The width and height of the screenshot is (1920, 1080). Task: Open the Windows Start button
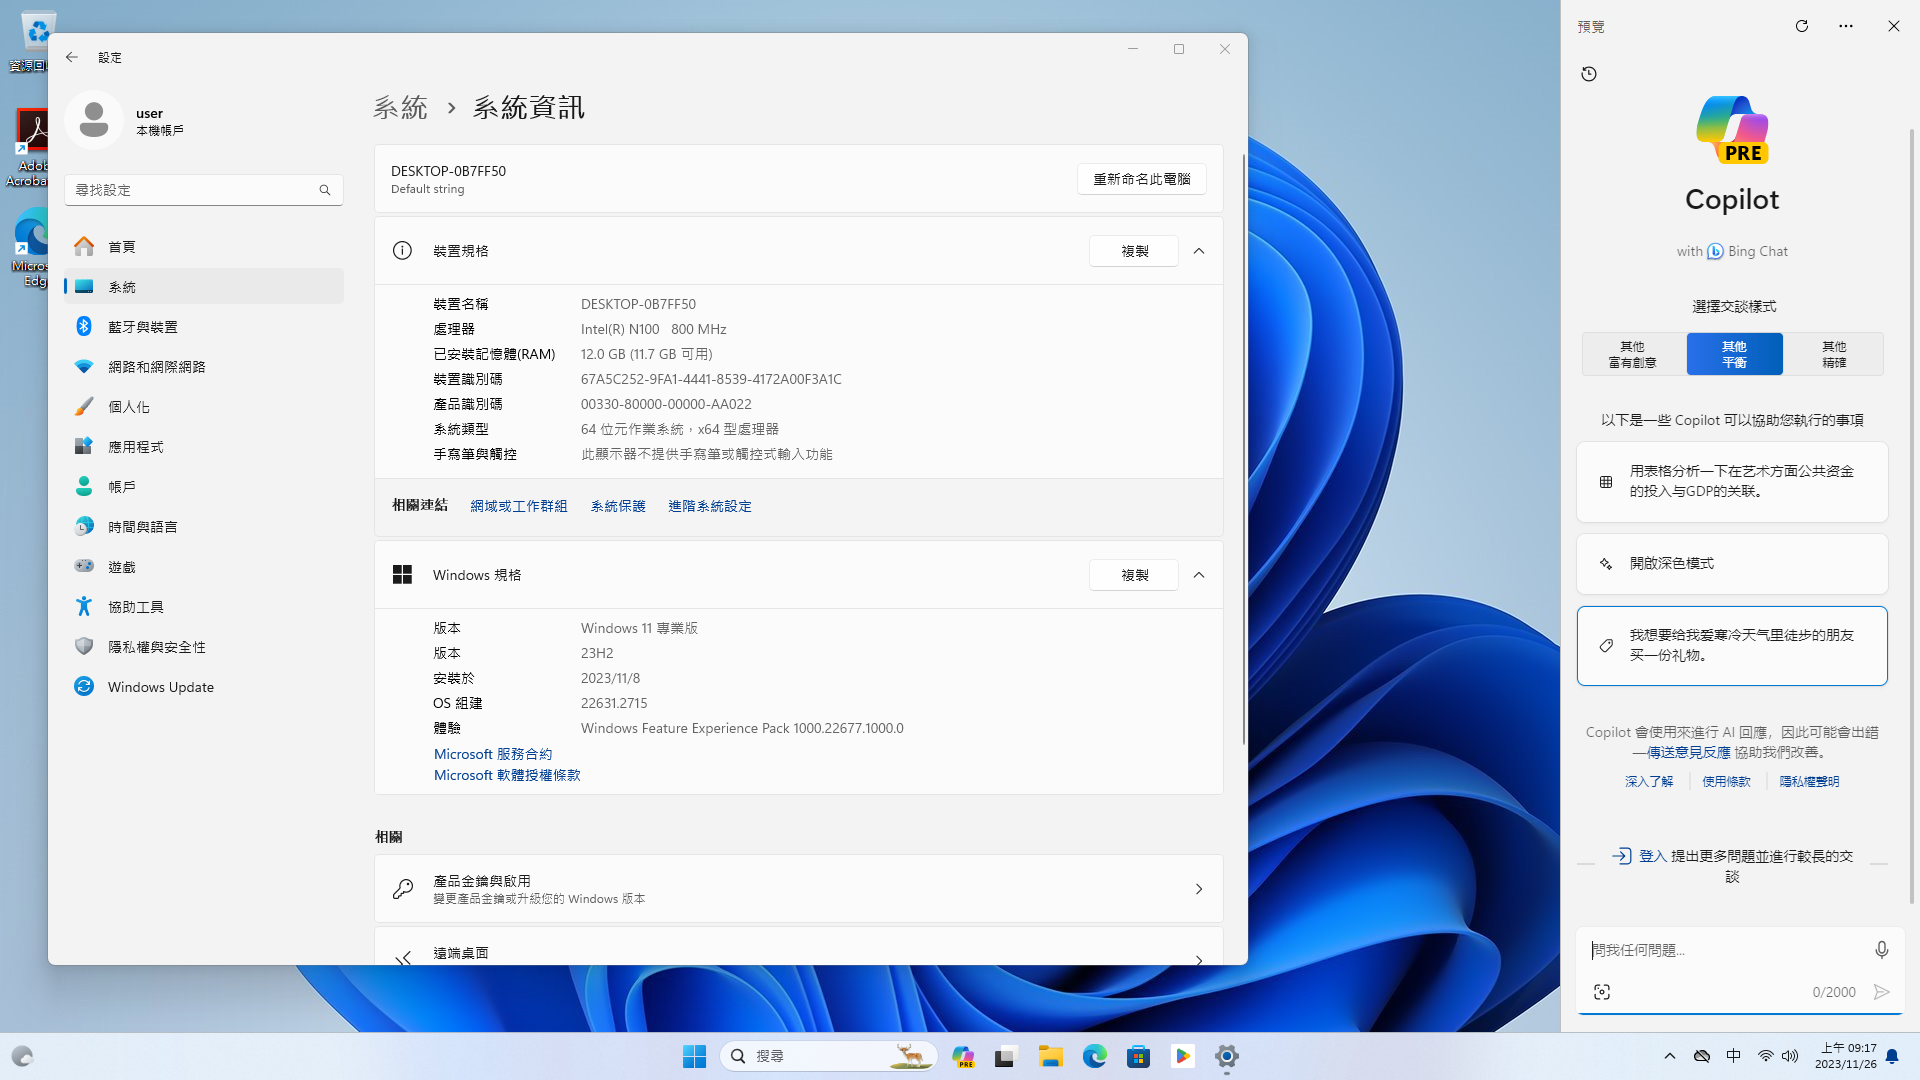click(694, 1056)
